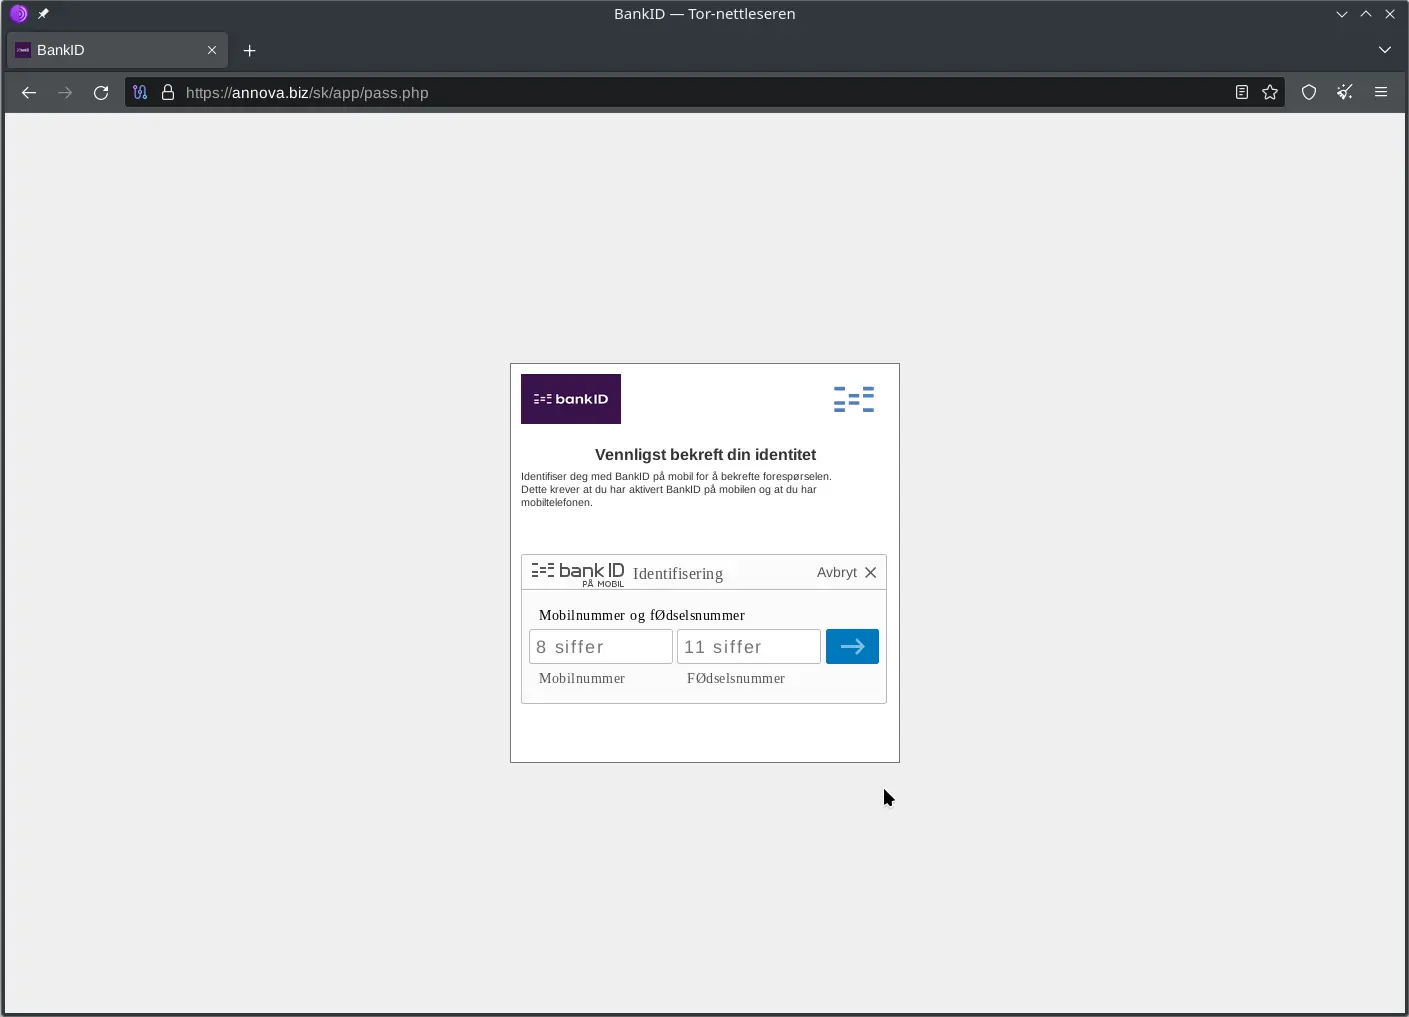The height and width of the screenshot is (1017, 1409).
Task: Click the blue BankID dashes icon
Action: pos(854,400)
